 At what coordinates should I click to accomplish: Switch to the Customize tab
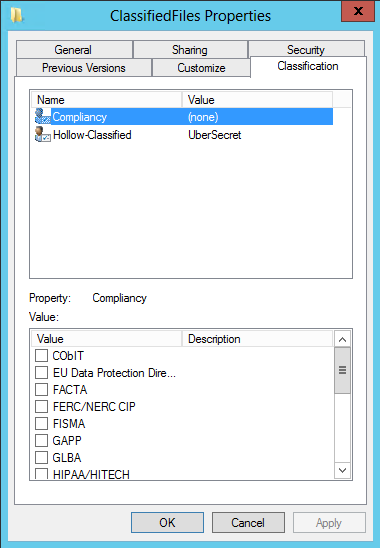click(x=201, y=67)
